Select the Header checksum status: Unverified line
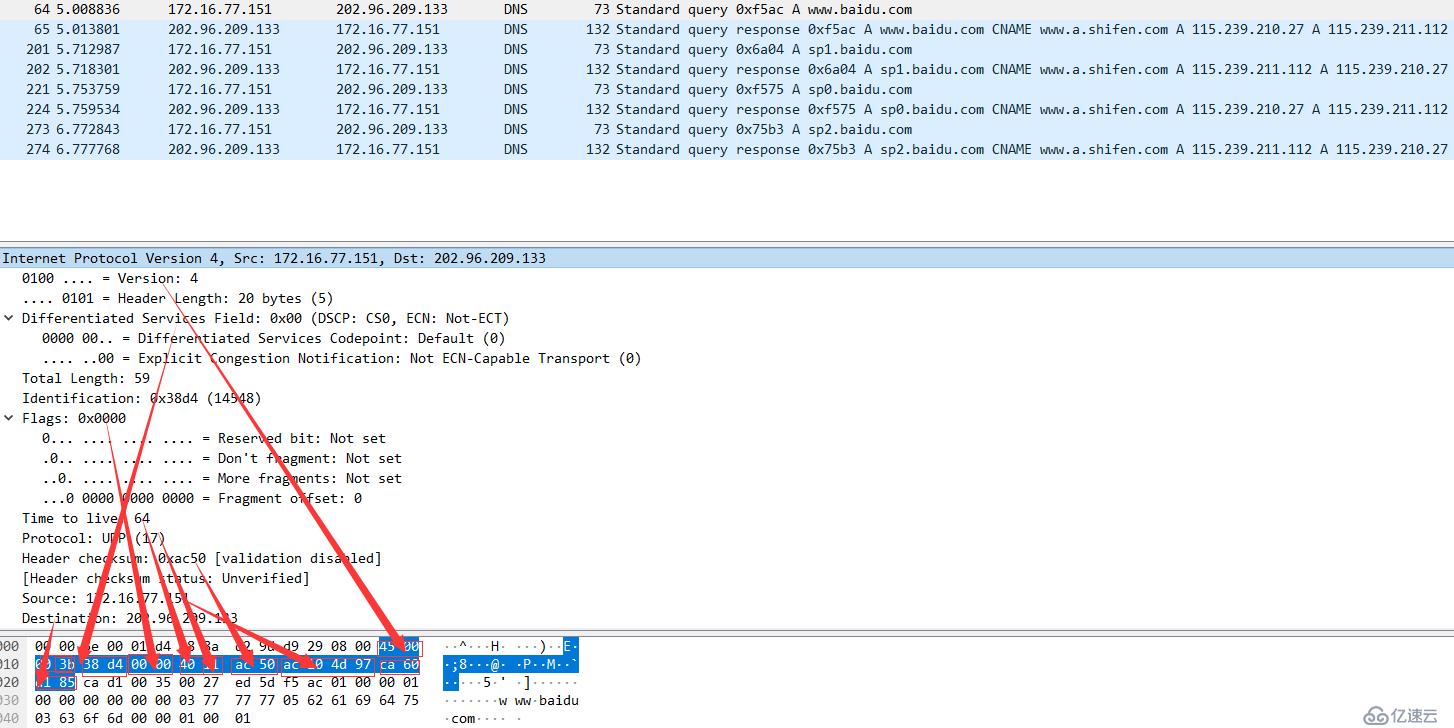This screenshot has height=728, width=1454. click(166, 578)
